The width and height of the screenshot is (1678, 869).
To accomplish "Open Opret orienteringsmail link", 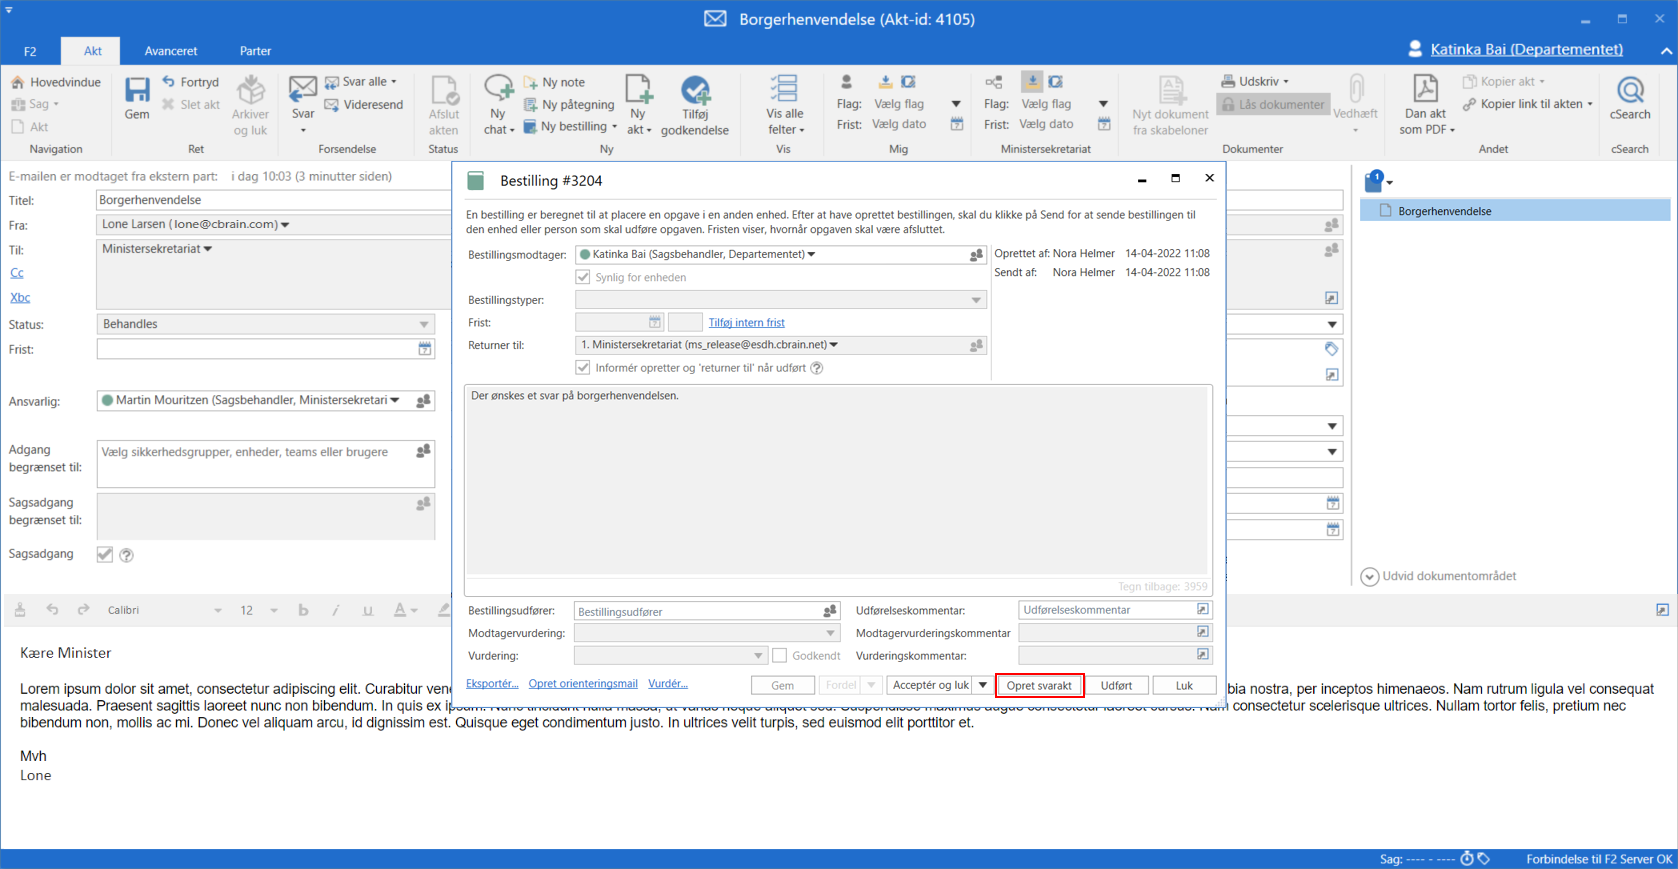I will click(x=583, y=684).
